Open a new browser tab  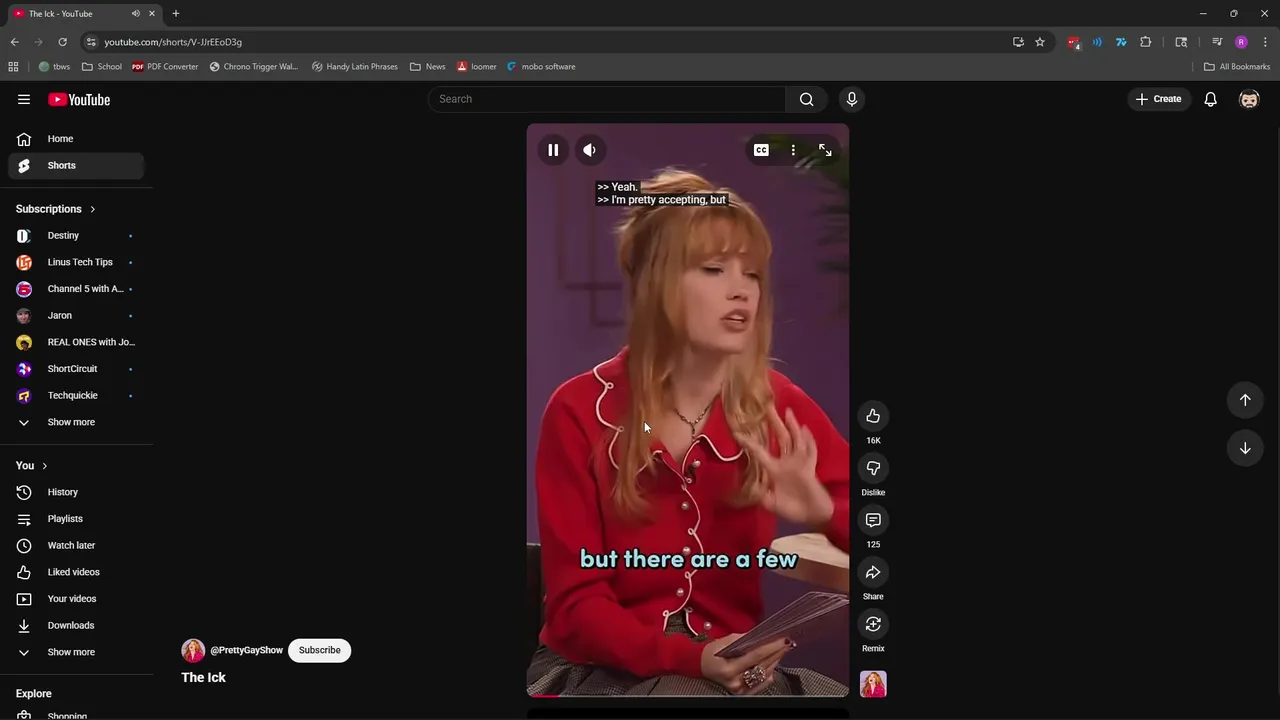tap(175, 13)
